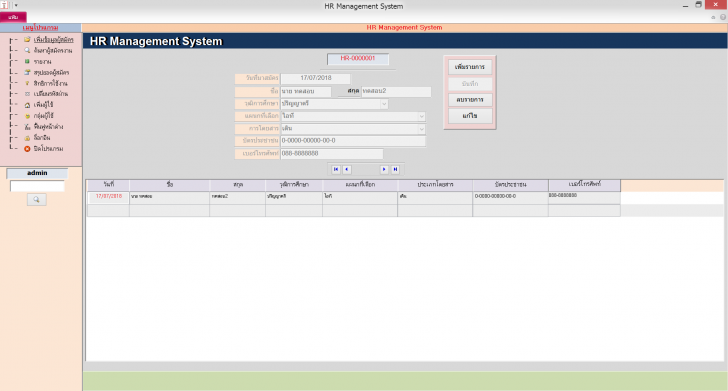Click the ชื่อ name column header
This screenshot has height=391, width=728.
point(169,185)
